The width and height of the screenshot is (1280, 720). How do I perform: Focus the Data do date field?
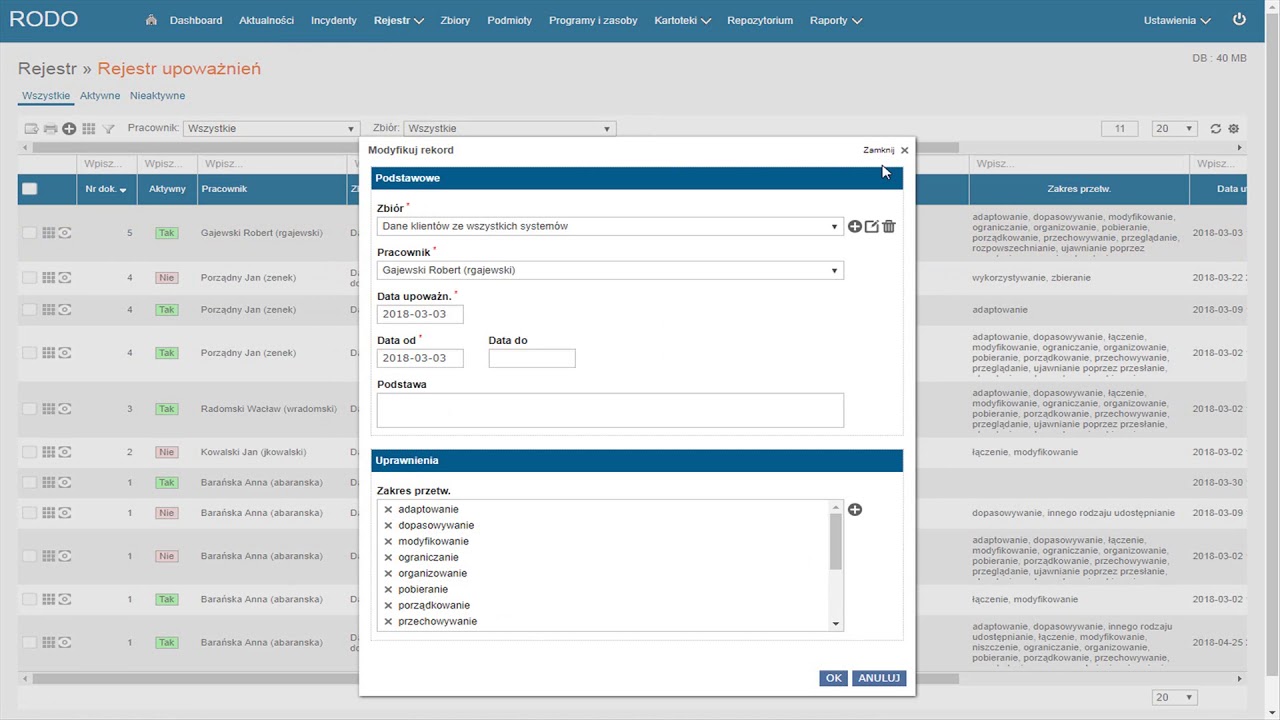point(532,358)
